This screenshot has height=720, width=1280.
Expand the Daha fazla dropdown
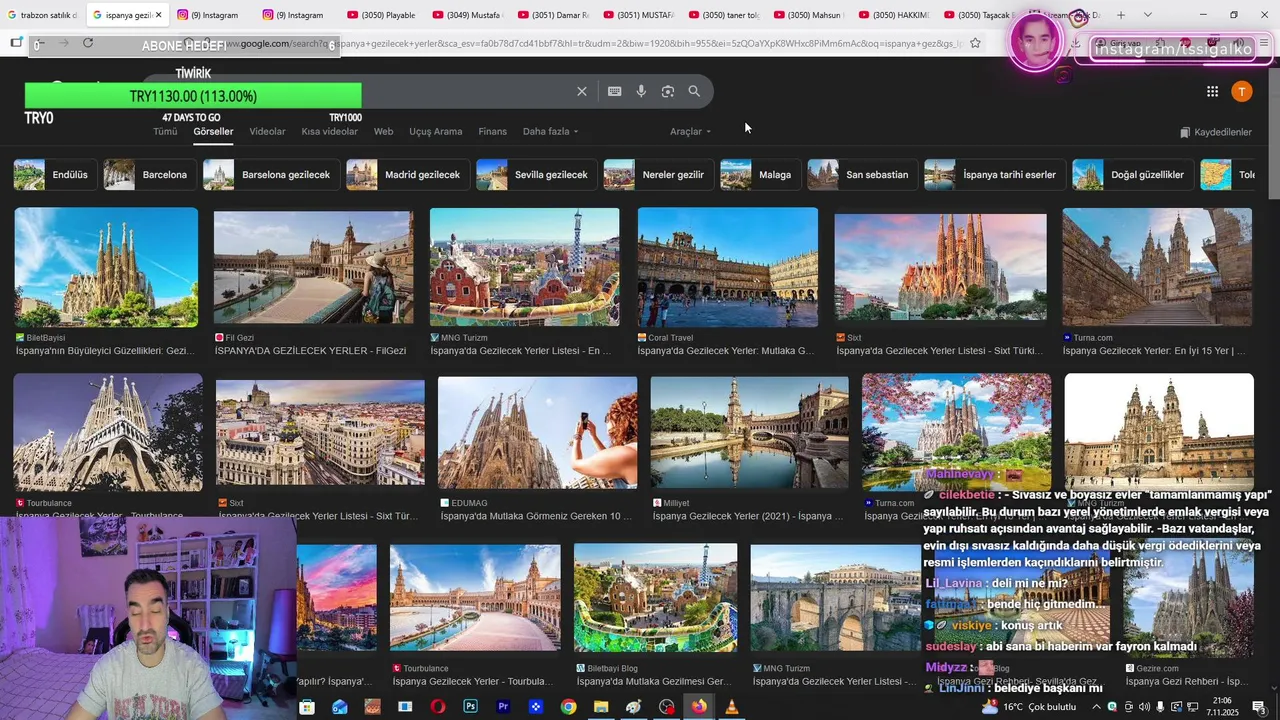pyautogui.click(x=550, y=132)
